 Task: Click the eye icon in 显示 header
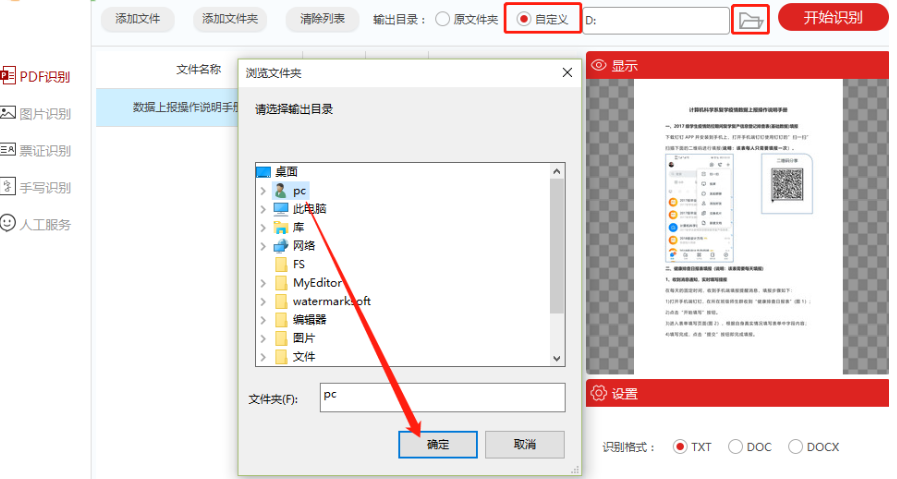[x=598, y=65]
